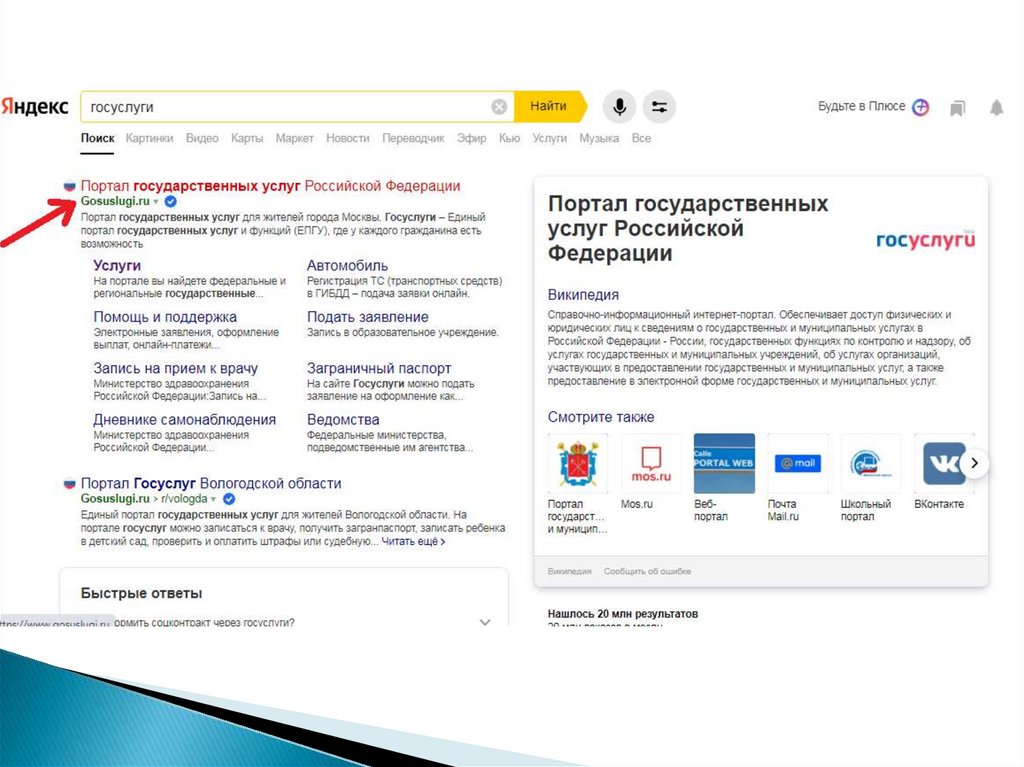The height and width of the screenshot is (767, 1024).
Task: Open the Помощь и поддержка sitelink
Action: point(165,317)
